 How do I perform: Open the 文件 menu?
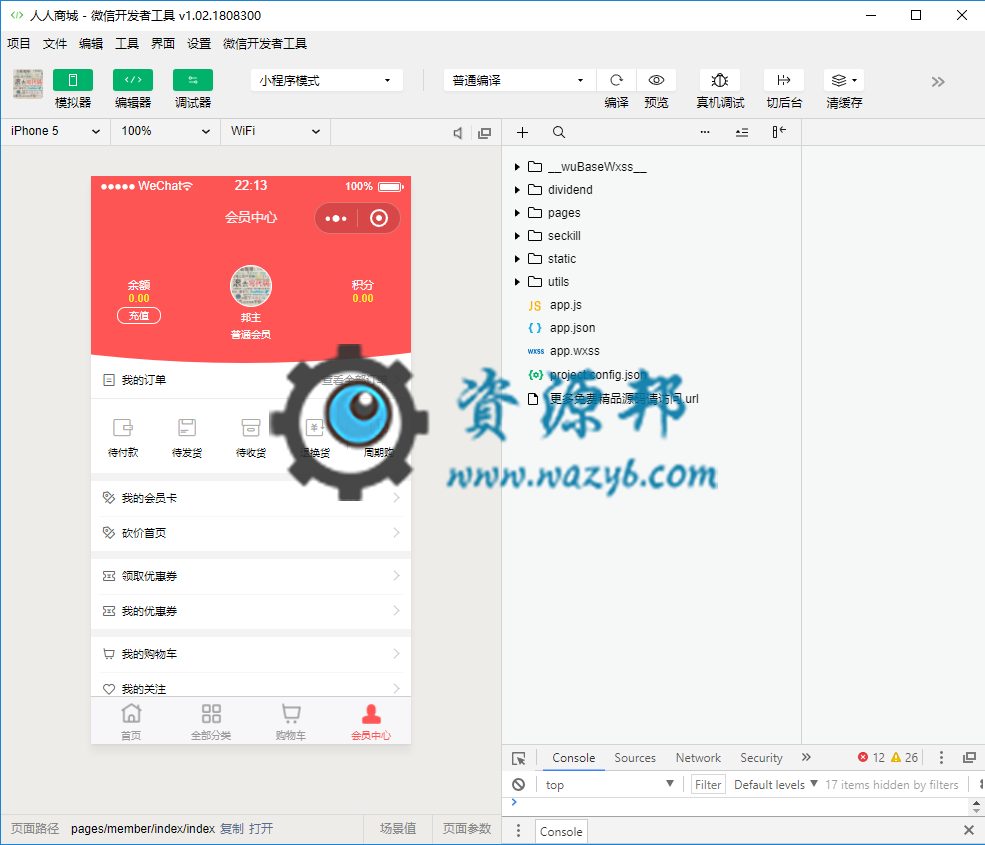(x=55, y=43)
